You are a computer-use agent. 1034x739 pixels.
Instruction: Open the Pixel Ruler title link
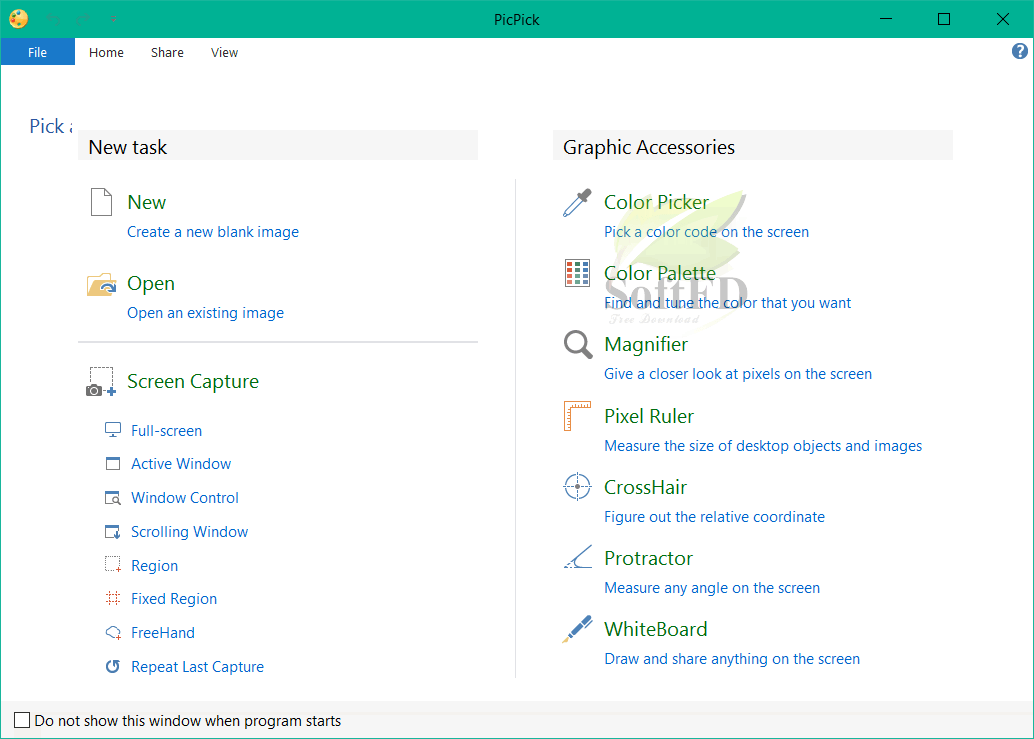tap(649, 416)
